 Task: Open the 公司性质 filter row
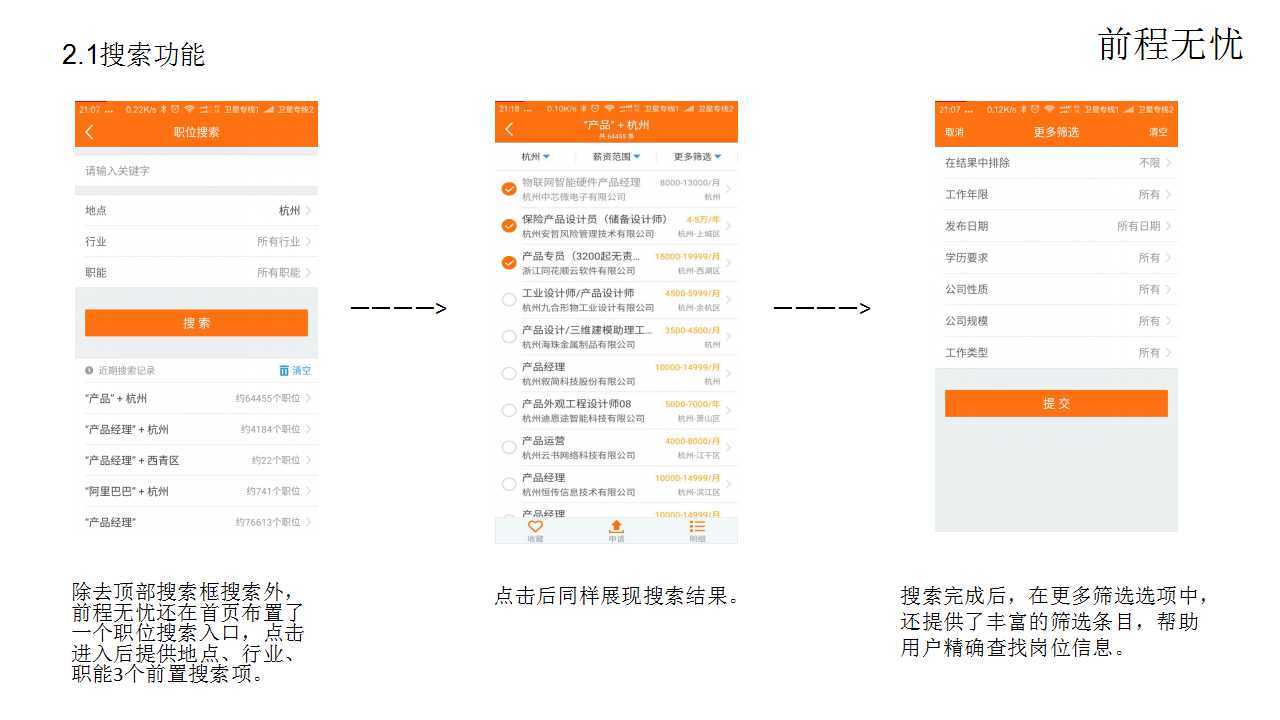(1056, 289)
